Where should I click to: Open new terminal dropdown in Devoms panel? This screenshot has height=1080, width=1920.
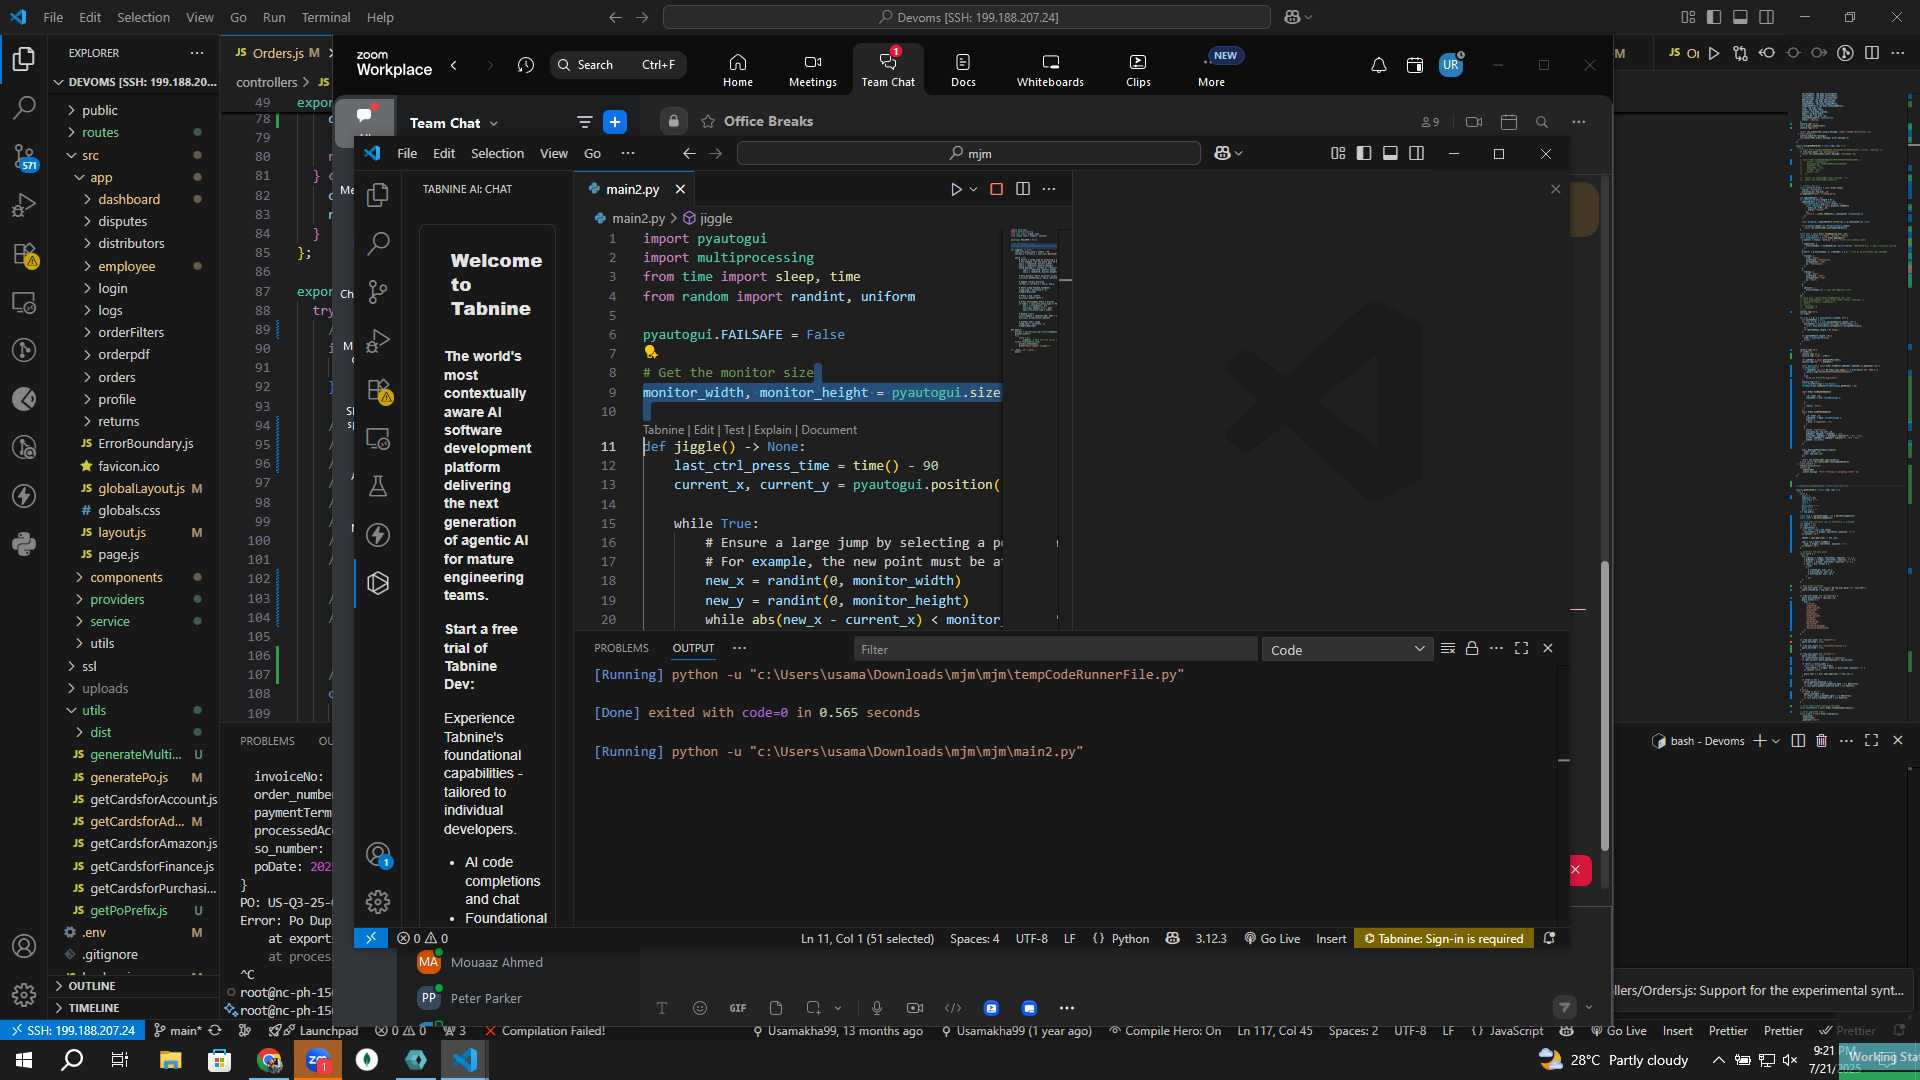point(1776,741)
